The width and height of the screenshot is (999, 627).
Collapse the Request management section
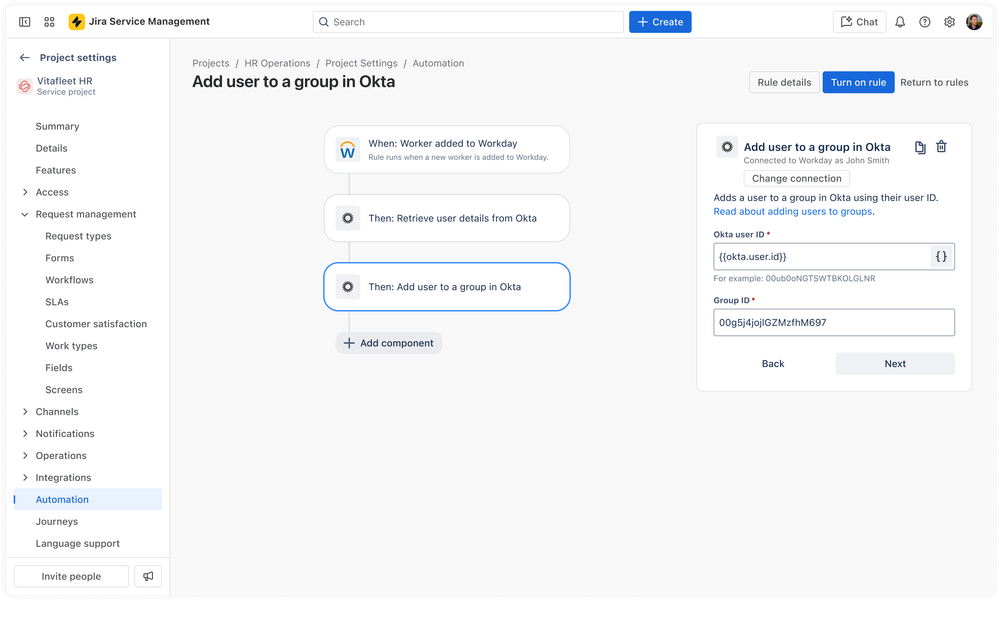tap(25, 214)
